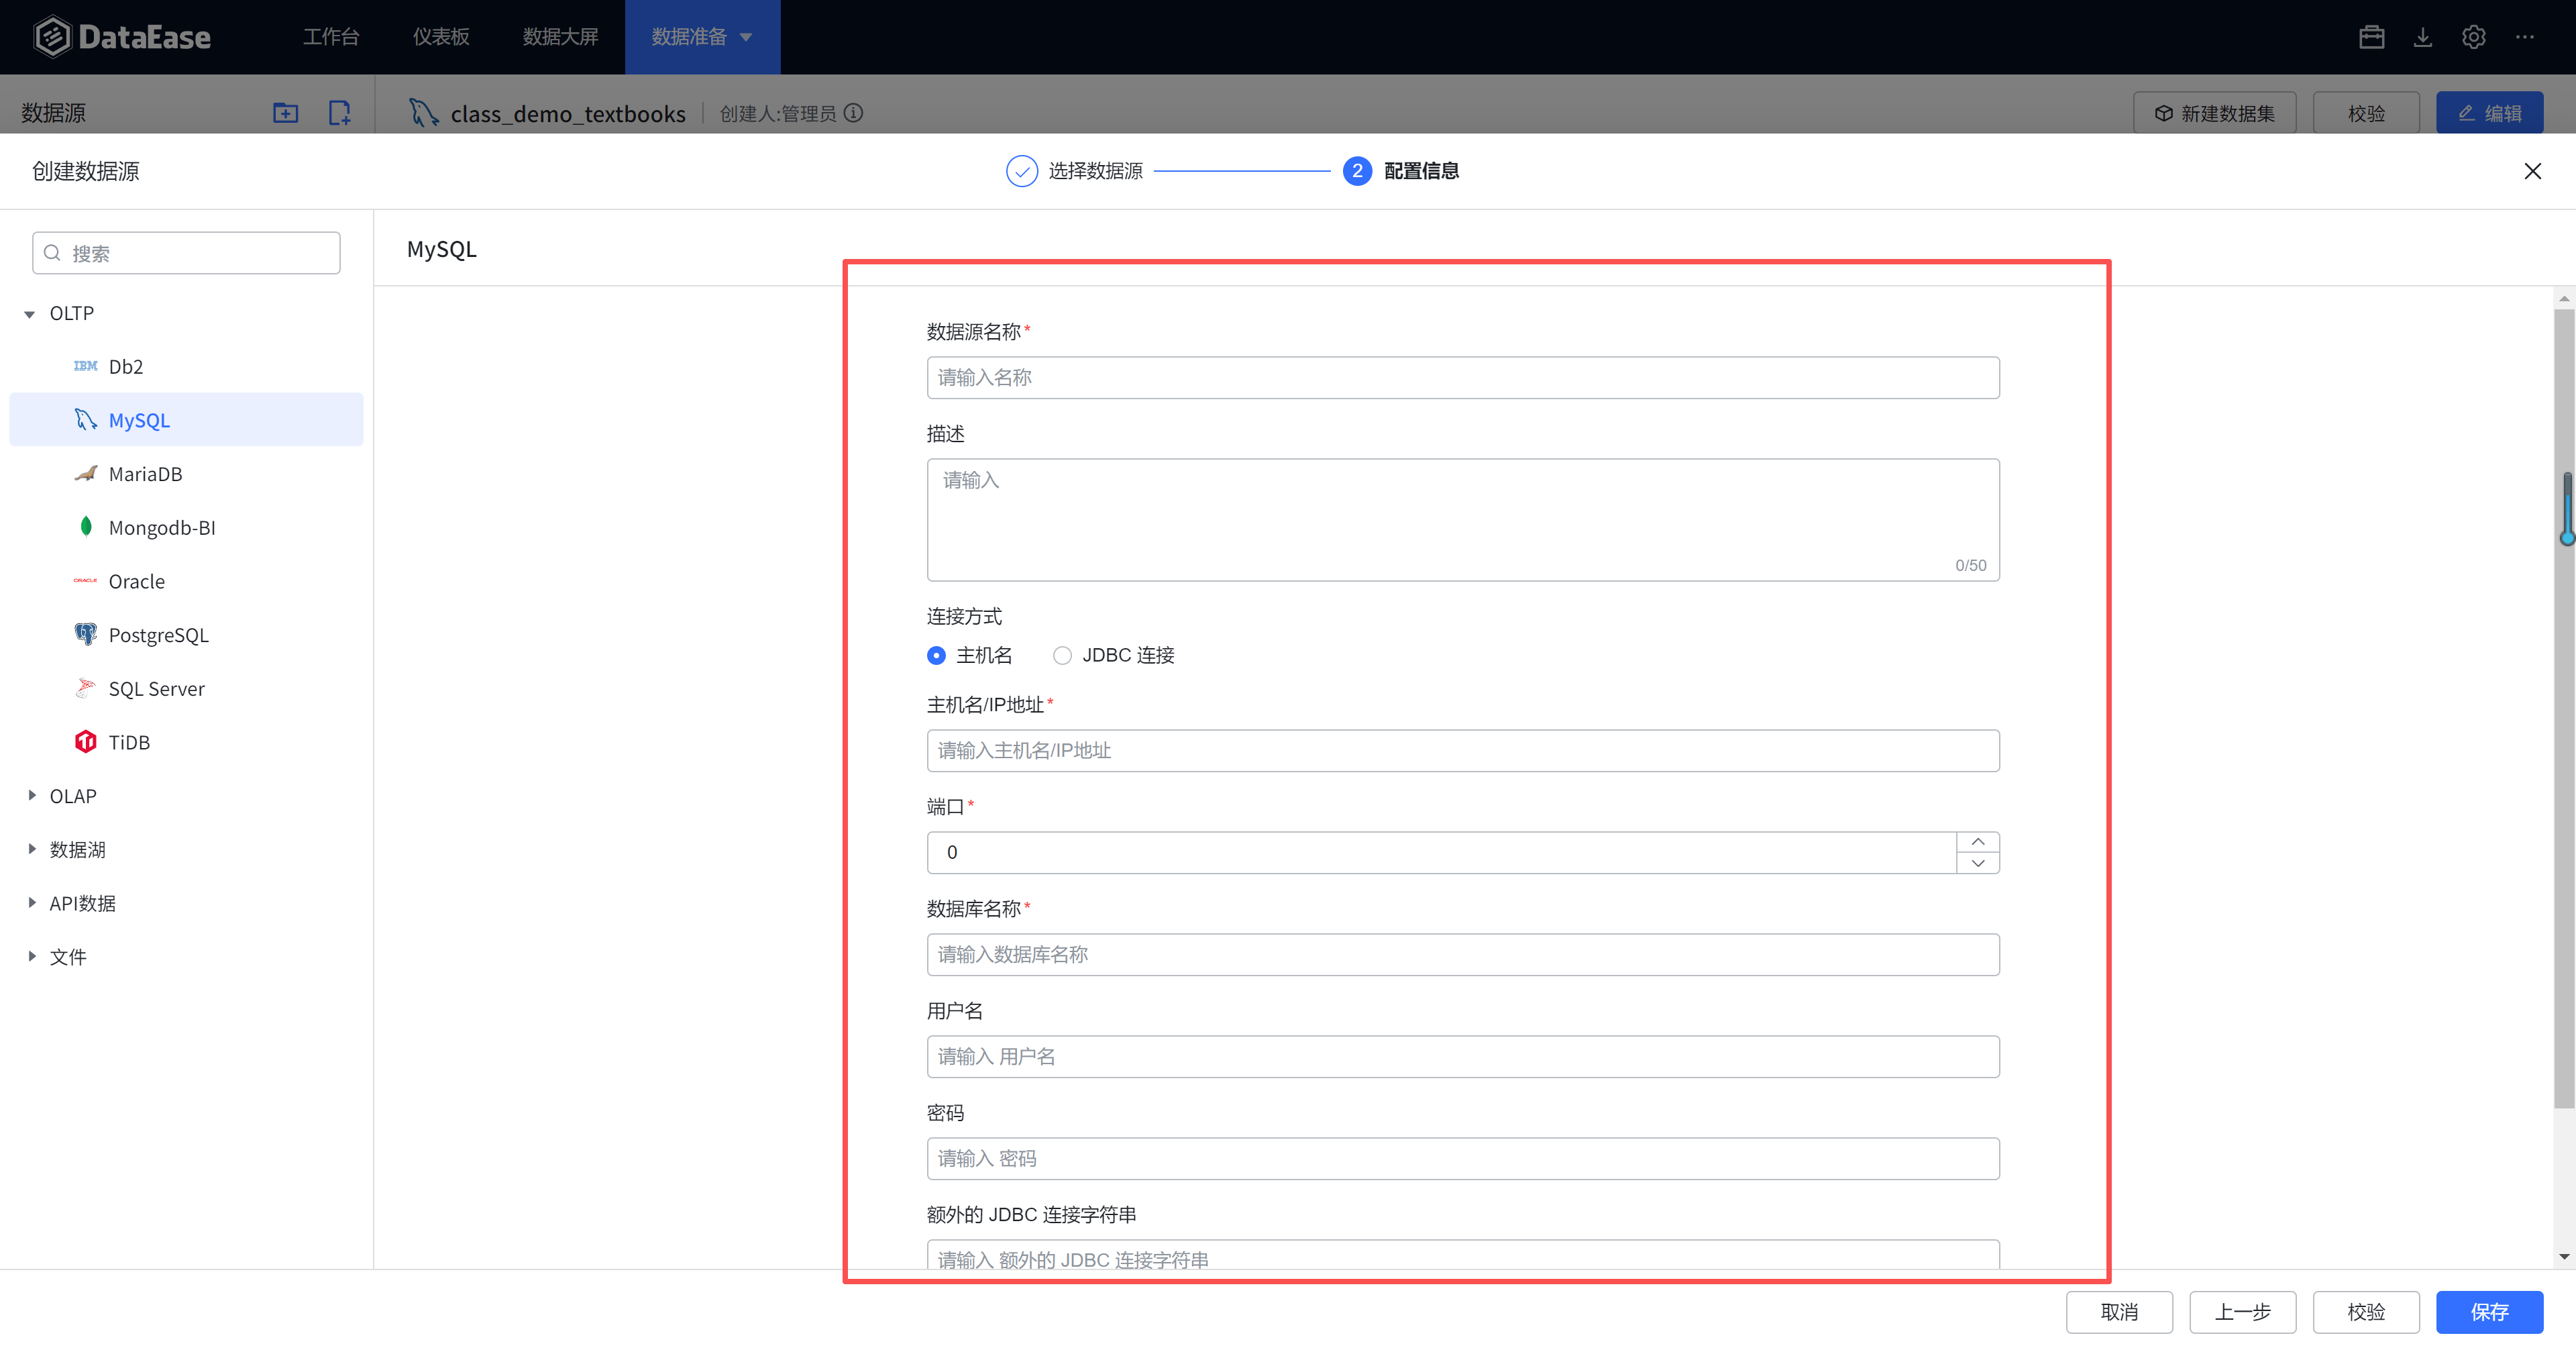The width and height of the screenshot is (2576, 1354).
Task: Click the 数据源名称 input field
Action: 1462,378
